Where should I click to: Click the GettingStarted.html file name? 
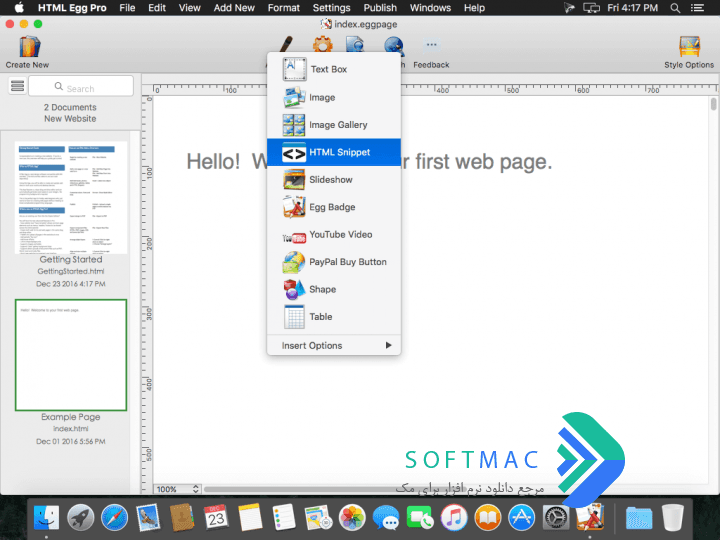tap(71, 271)
